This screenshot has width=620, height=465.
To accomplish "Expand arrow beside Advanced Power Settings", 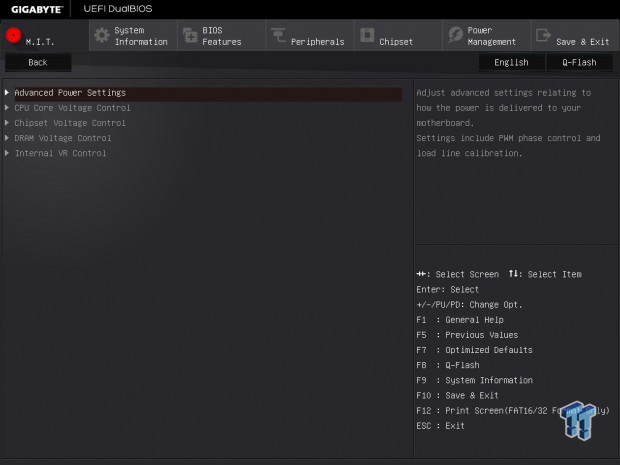I will (x=7, y=92).
